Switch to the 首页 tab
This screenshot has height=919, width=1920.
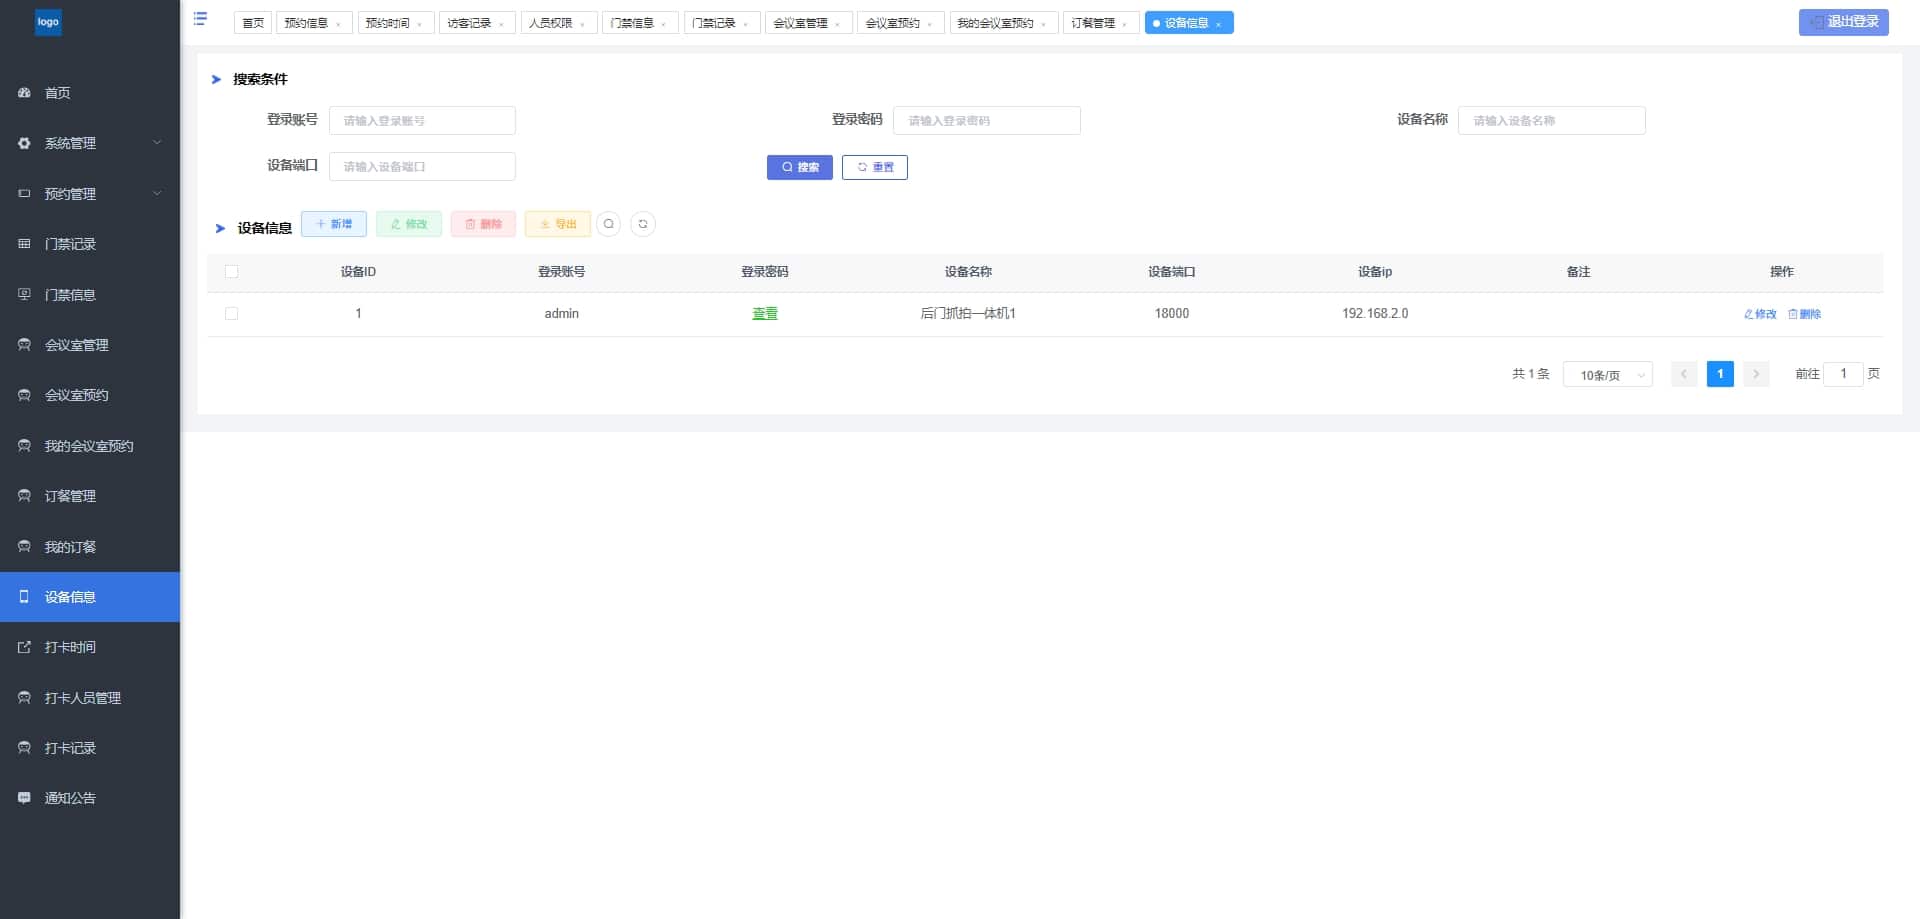point(253,23)
